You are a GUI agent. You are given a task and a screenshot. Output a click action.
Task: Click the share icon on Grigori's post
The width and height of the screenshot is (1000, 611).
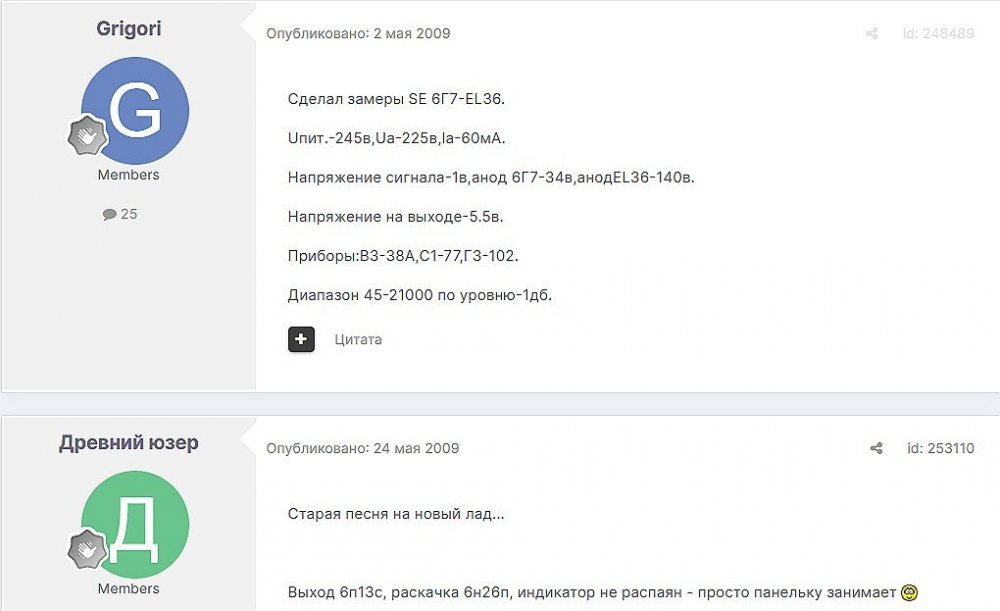[872, 34]
